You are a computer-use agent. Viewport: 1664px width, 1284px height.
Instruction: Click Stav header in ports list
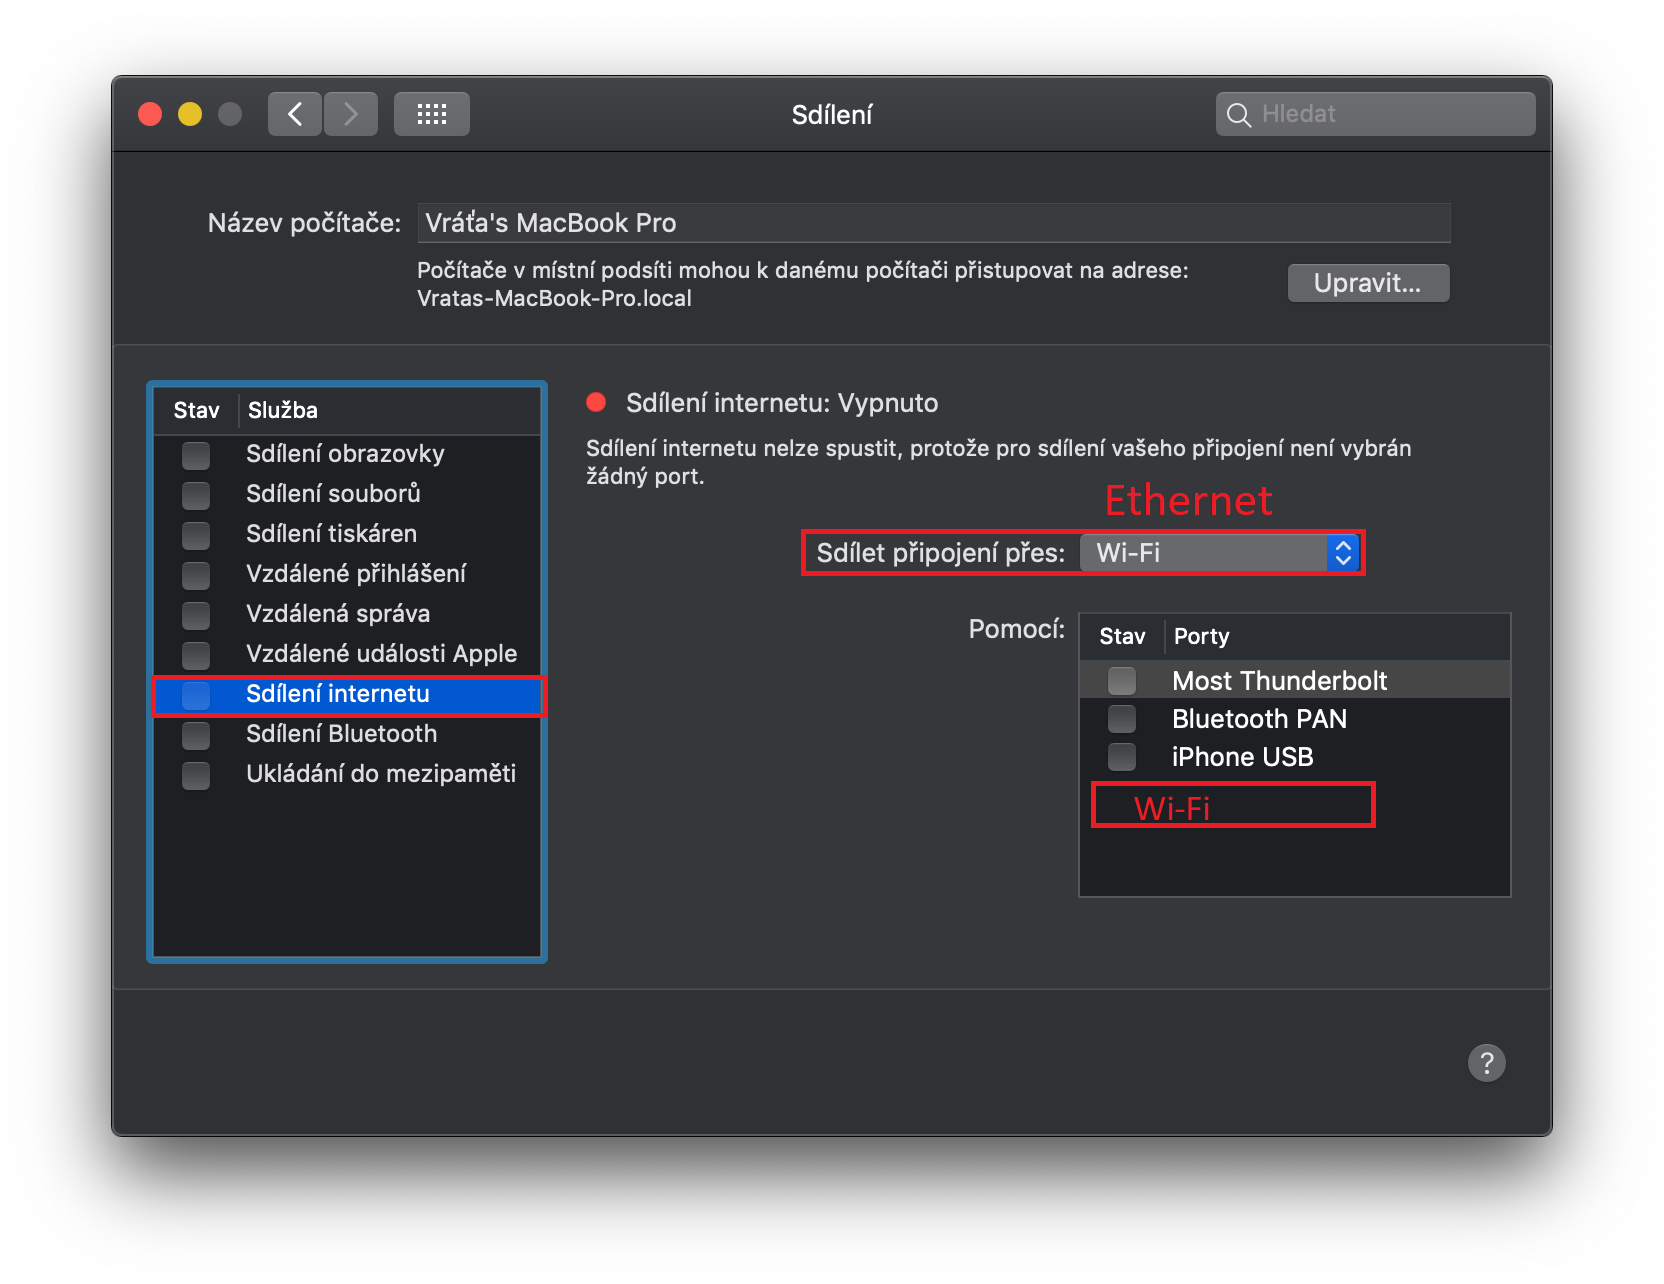[1122, 636]
